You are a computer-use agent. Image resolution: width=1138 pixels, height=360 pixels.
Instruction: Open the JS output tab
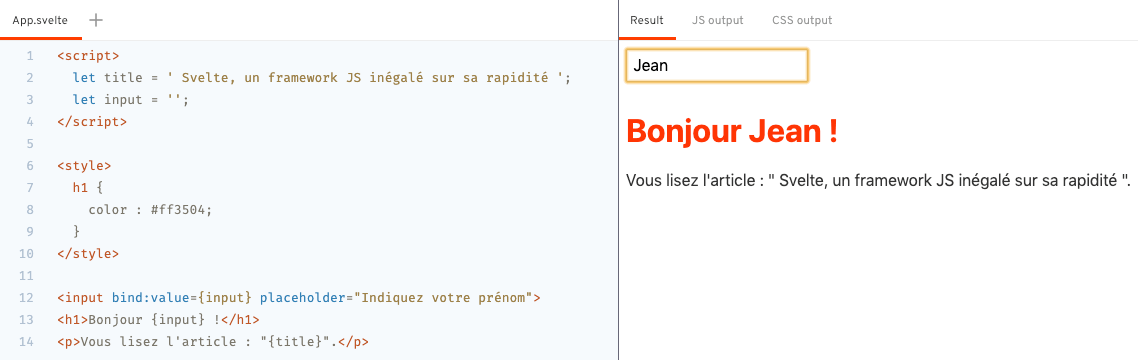point(718,20)
